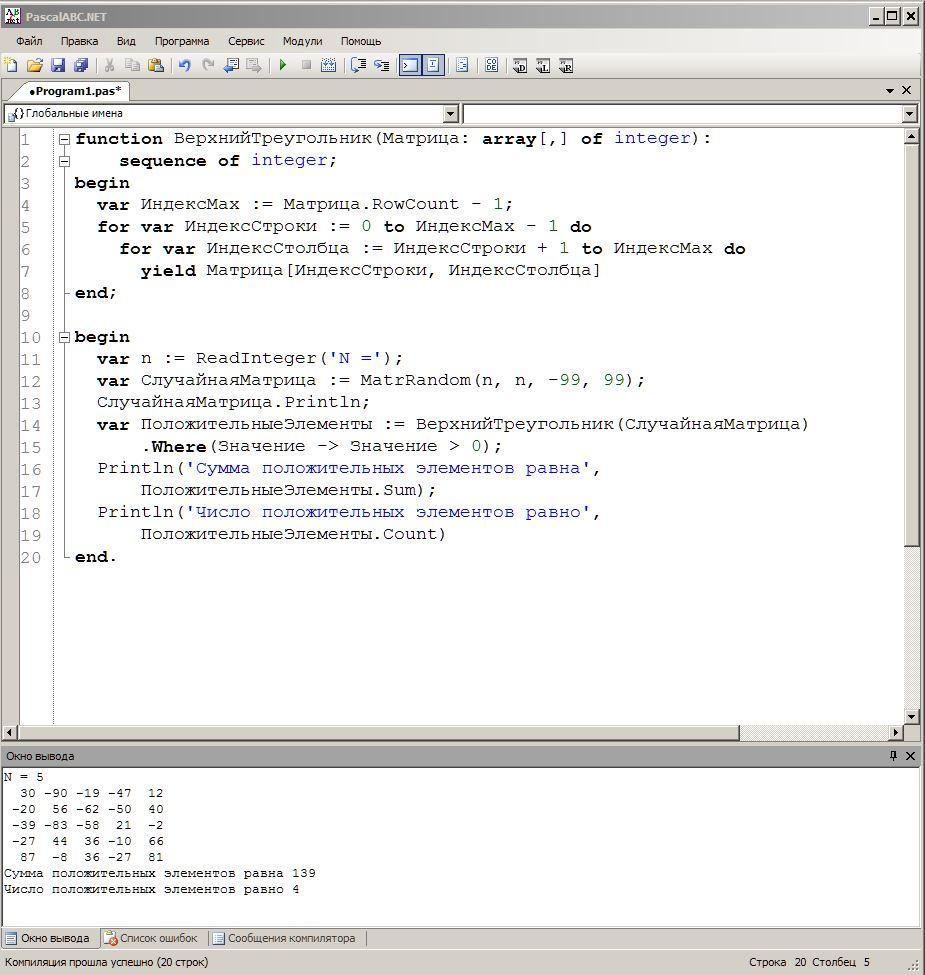Select the Program1.pas tab
This screenshot has width=925, height=975.
(x=75, y=91)
